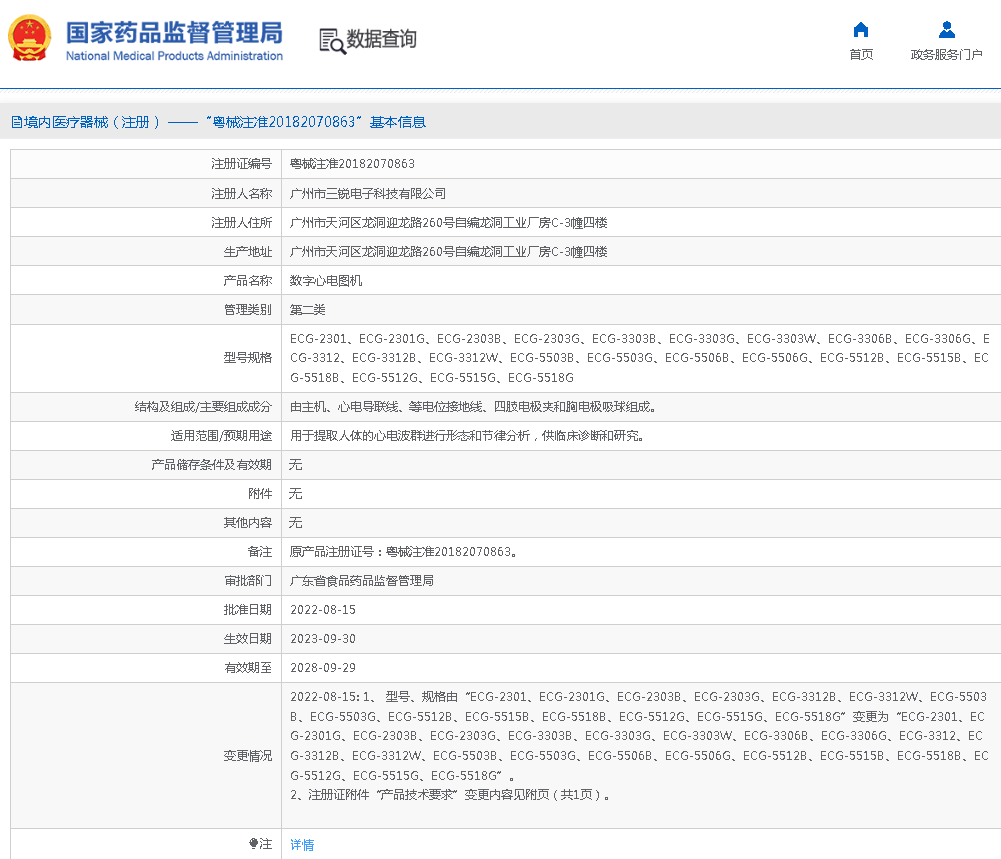The height and width of the screenshot is (859, 1001).
Task: Click the 型号规格 row label
Action: pos(247,358)
